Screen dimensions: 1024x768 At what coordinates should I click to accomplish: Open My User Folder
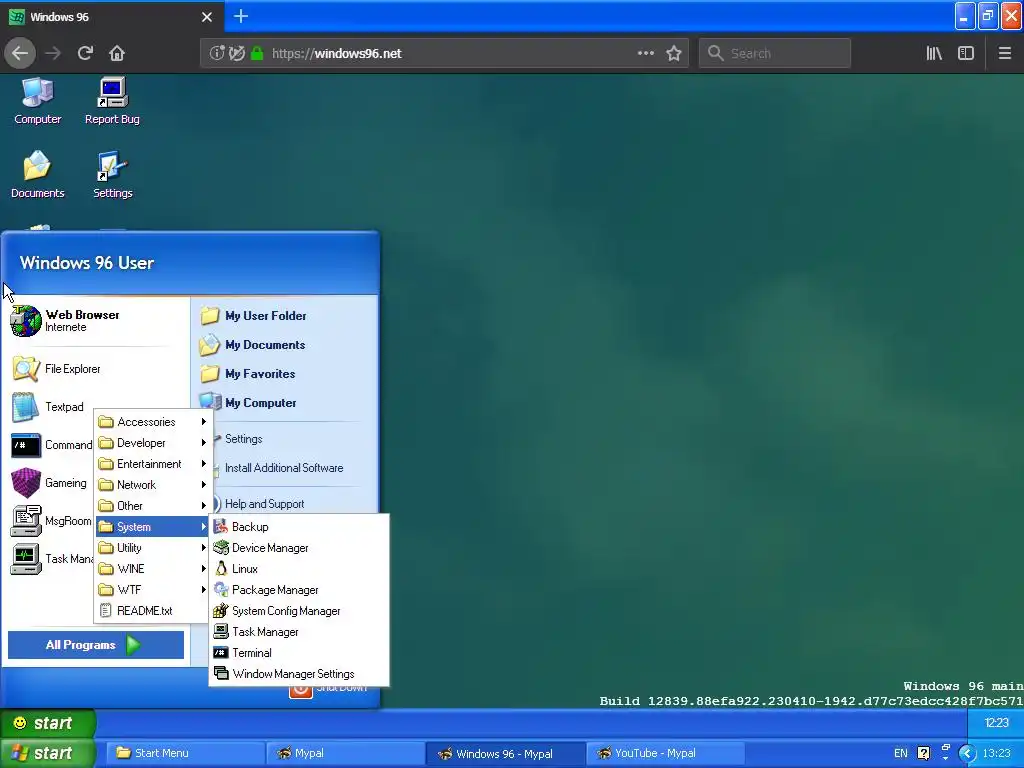point(253,316)
